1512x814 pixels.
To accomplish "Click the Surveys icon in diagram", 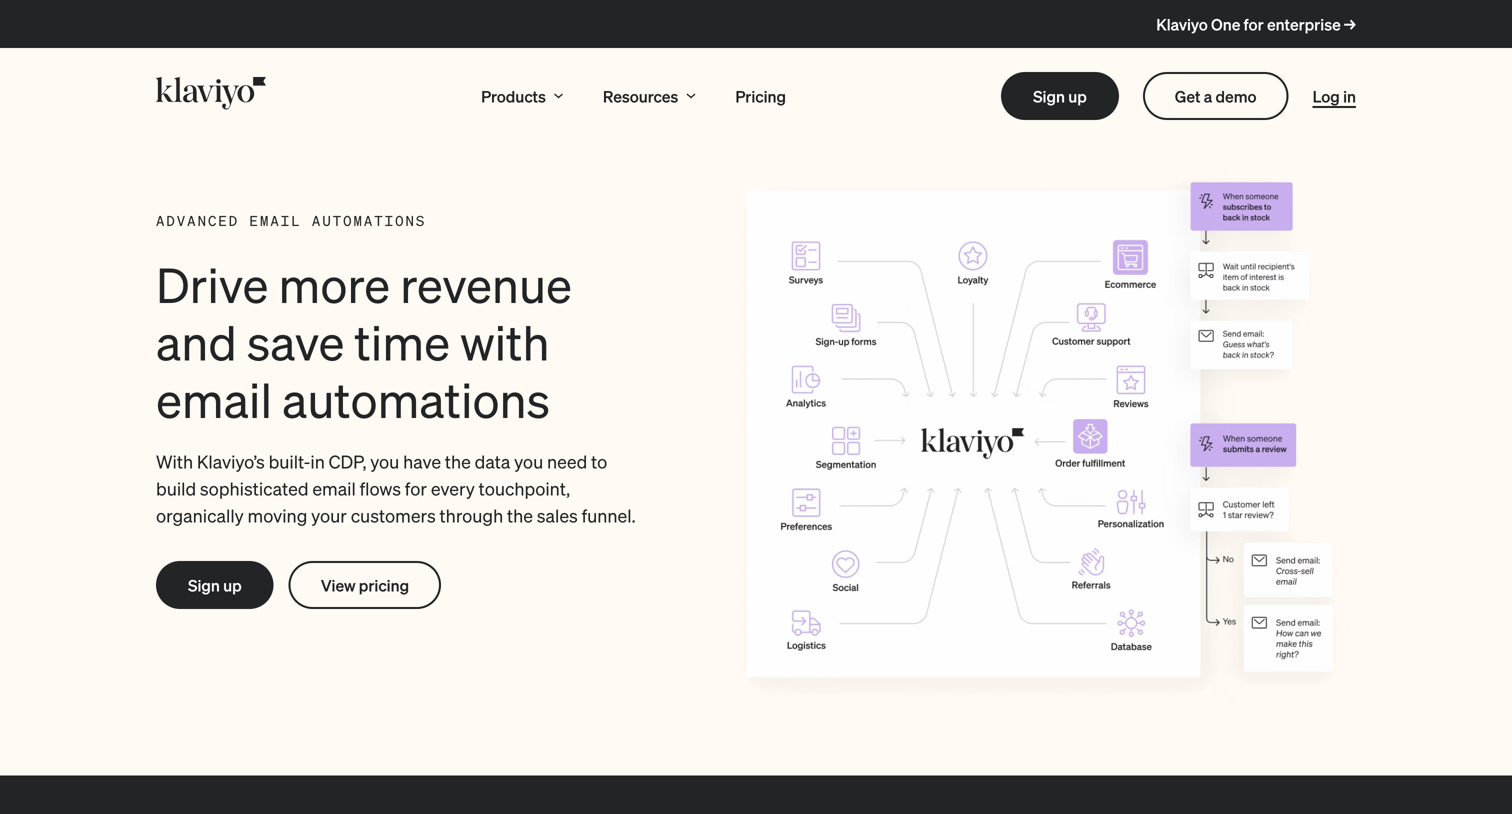I will tap(806, 256).
